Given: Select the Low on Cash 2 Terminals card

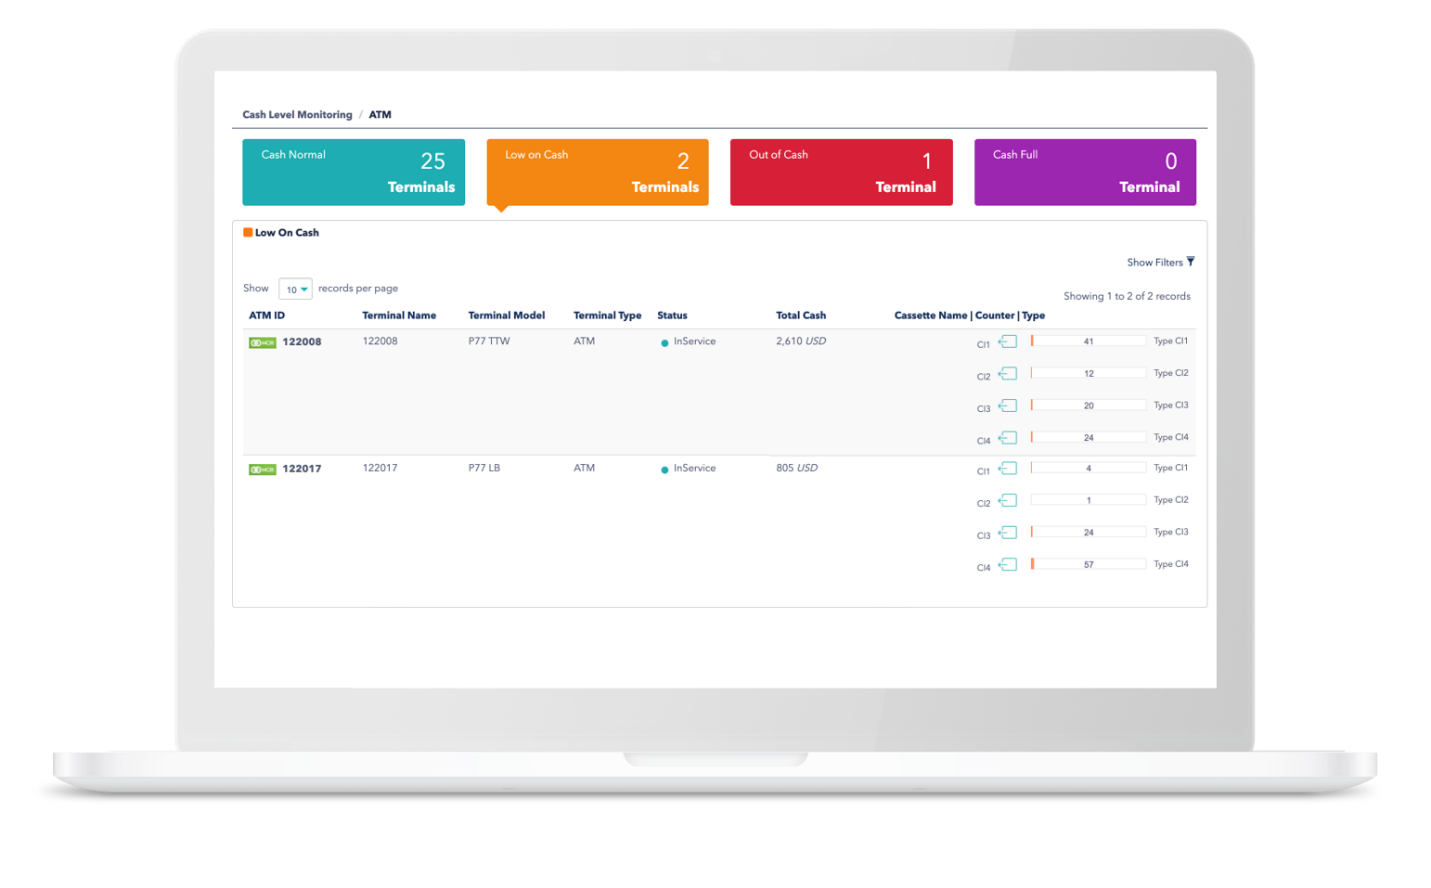Looking at the screenshot, I should coord(597,172).
